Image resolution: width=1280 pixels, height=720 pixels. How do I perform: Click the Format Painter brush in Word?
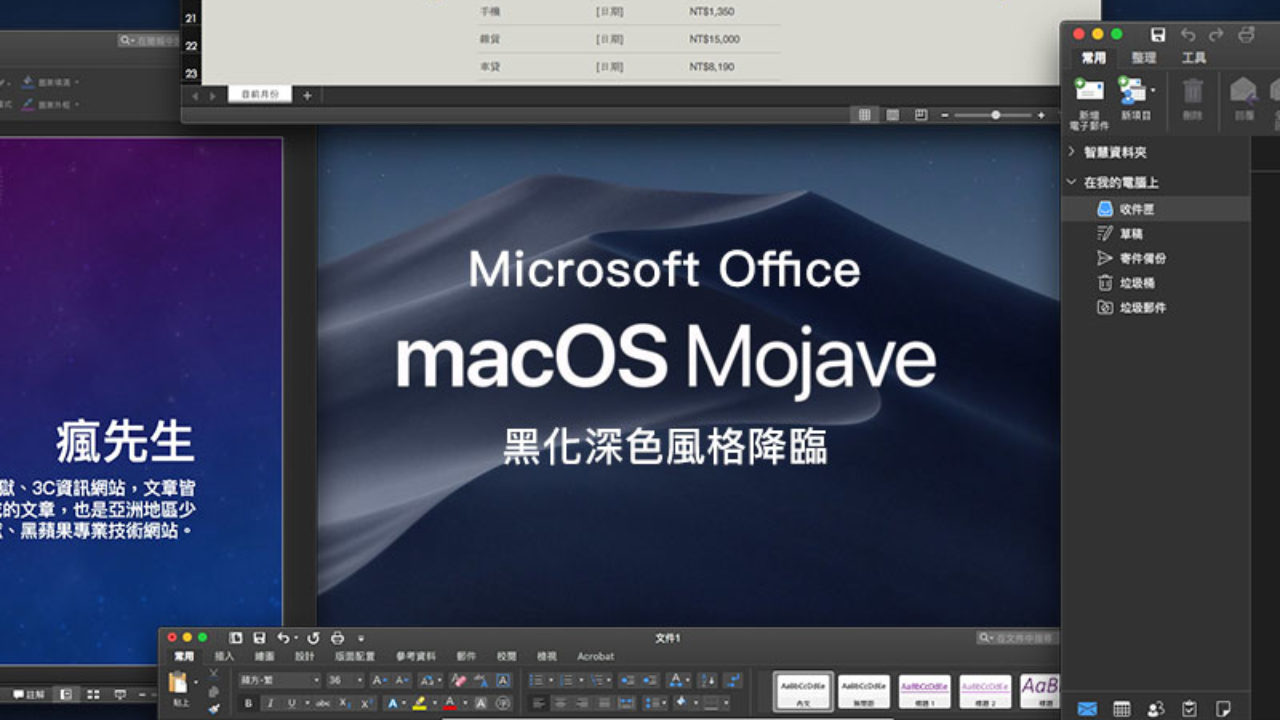point(214,709)
